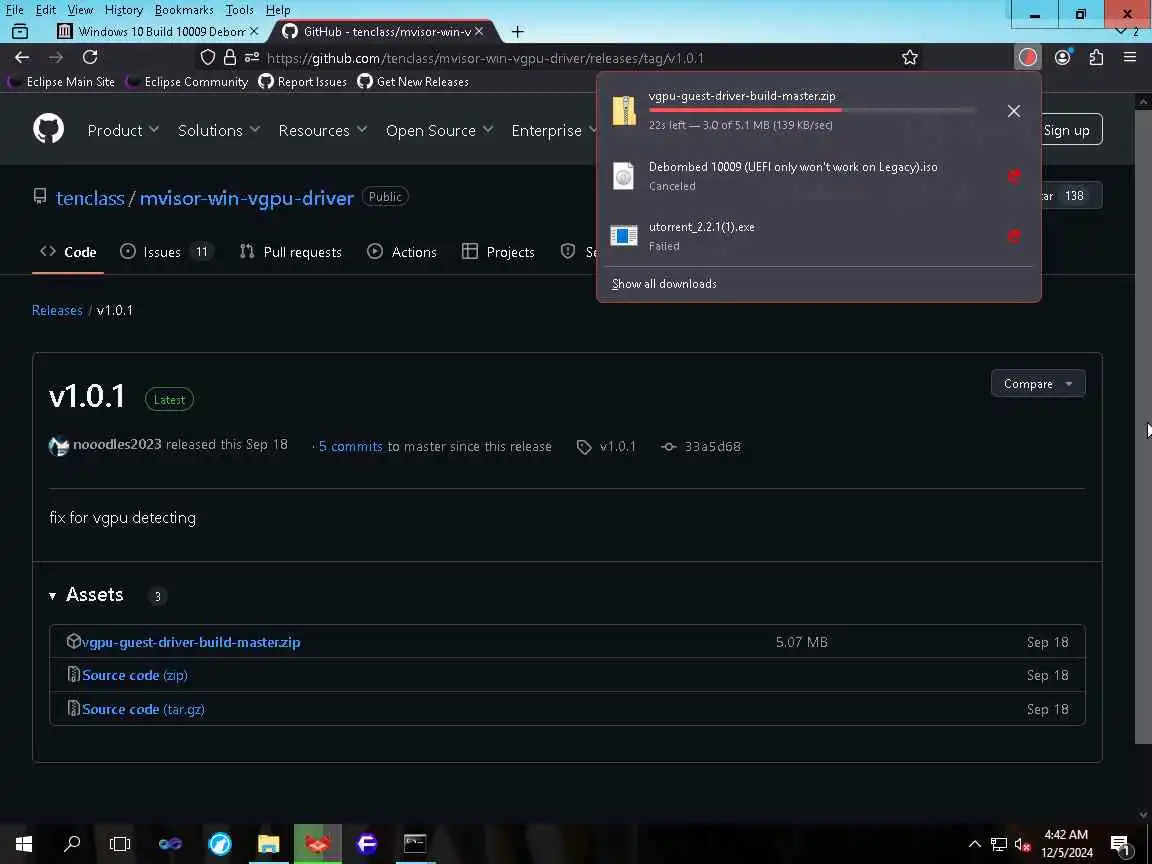This screenshot has height=864, width=1152.
Task: Click the download progress bar for the zip
Action: tap(813, 110)
